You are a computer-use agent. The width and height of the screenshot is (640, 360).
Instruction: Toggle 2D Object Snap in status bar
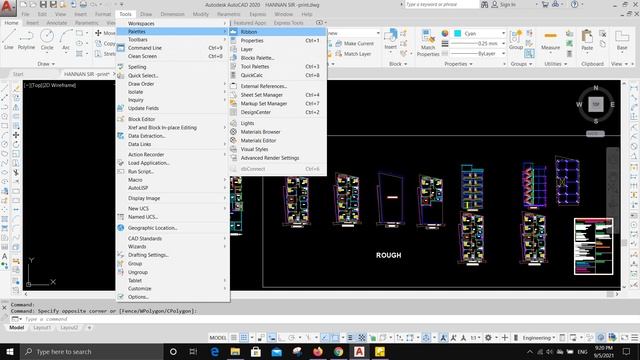click(335, 338)
